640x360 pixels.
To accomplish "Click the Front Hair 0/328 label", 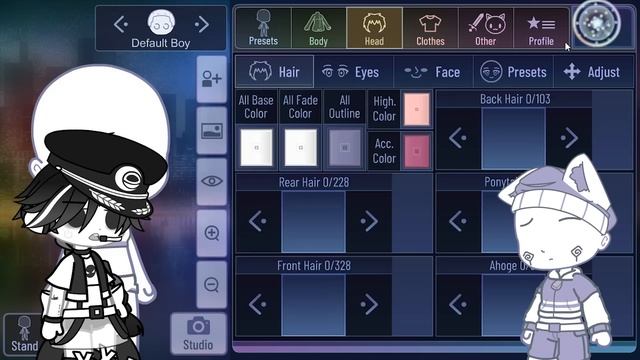I will (x=314, y=266).
